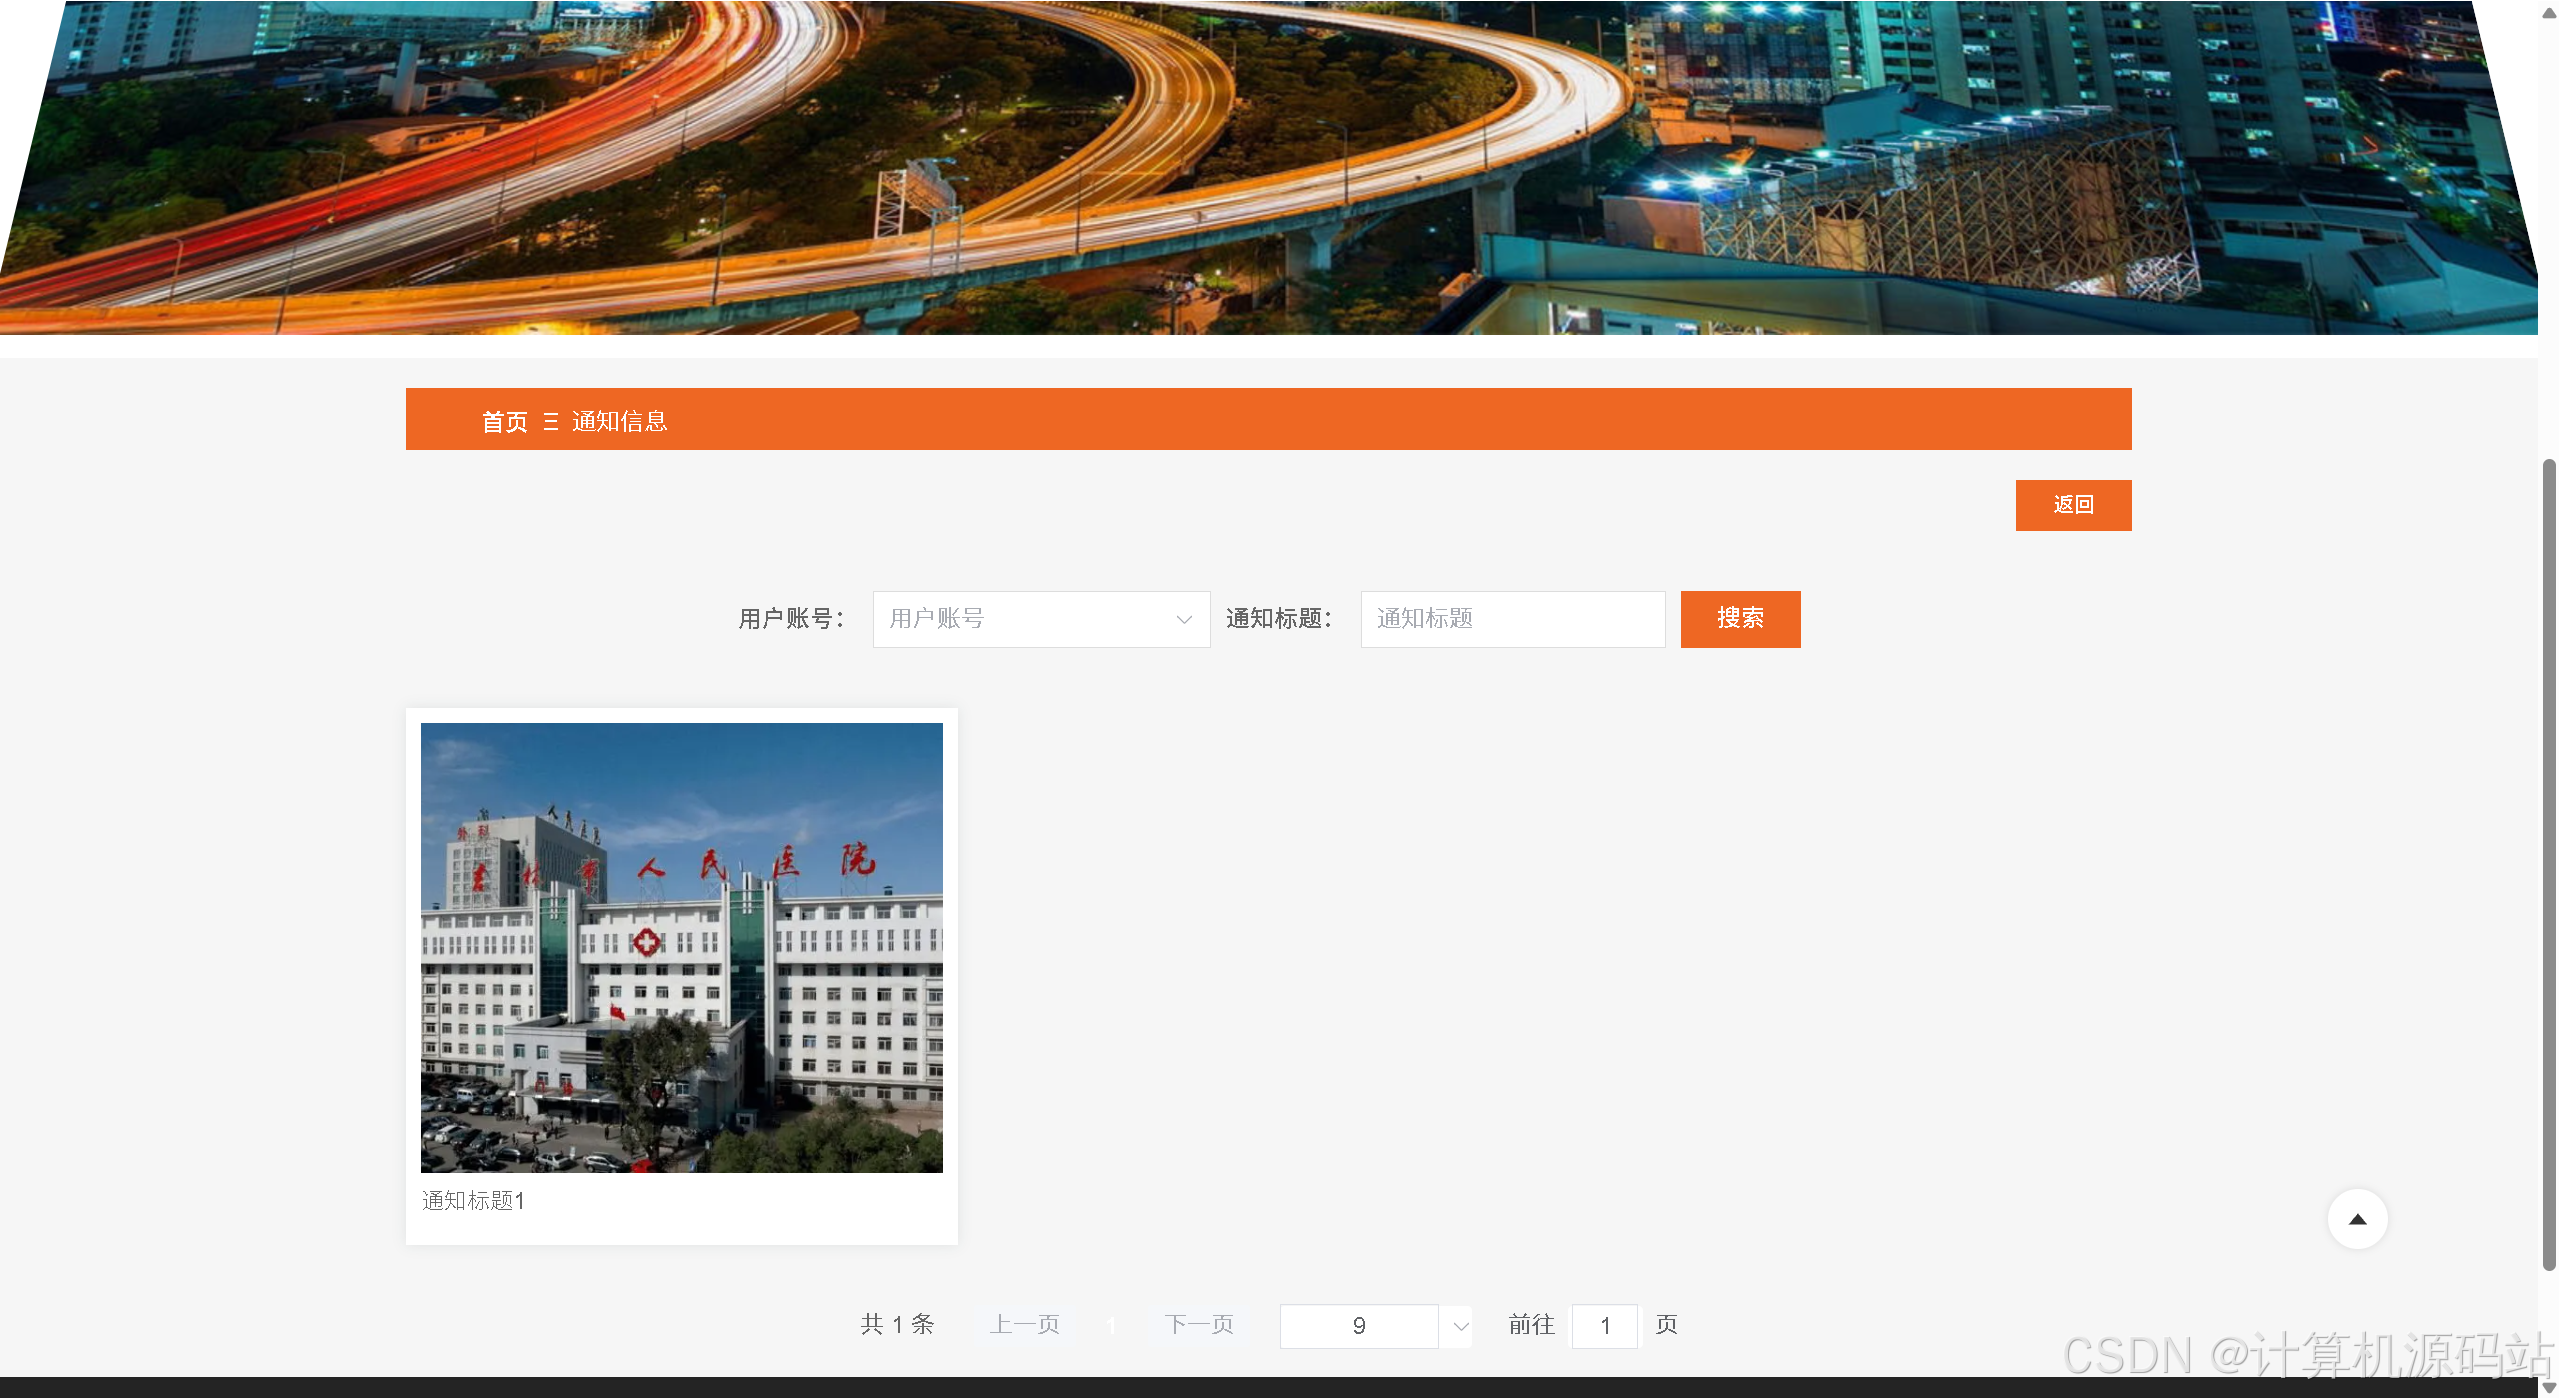Click the 搜索 search button
The width and height of the screenshot is (2559, 1398).
[x=1740, y=619]
